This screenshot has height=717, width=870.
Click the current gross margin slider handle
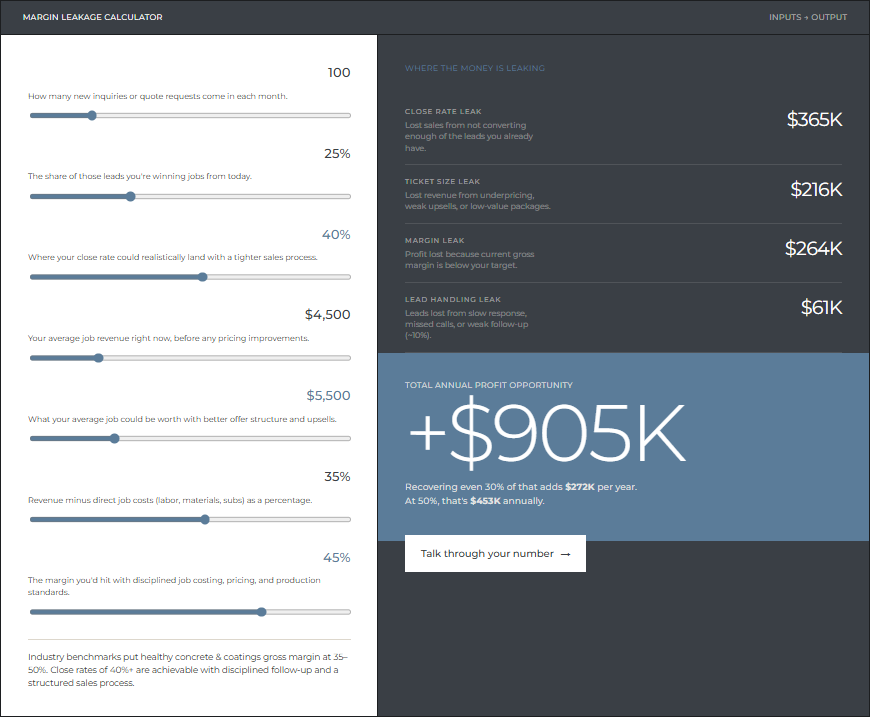pyautogui.click(x=205, y=519)
